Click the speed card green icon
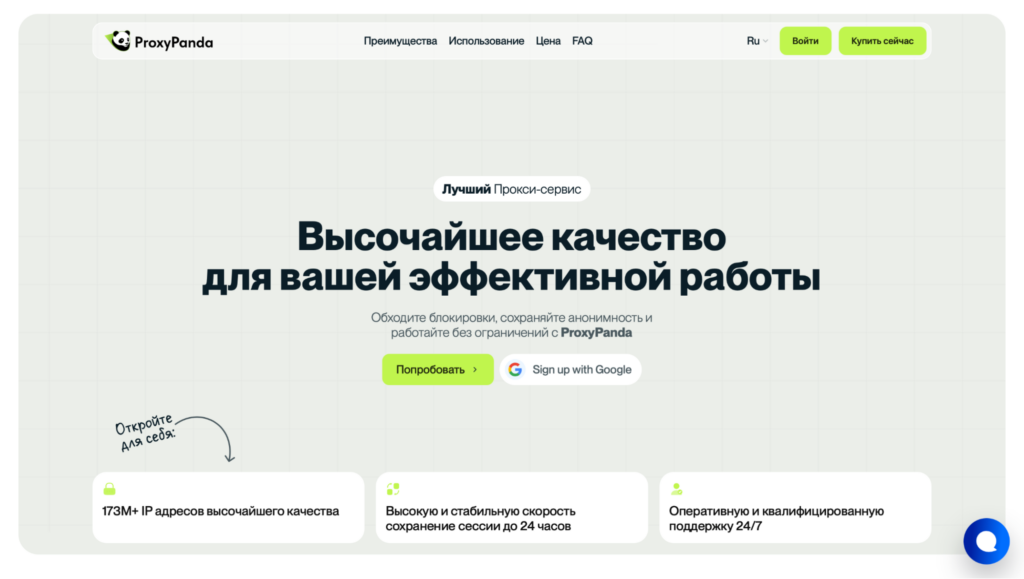The image size is (1024, 579). (392, 489)
